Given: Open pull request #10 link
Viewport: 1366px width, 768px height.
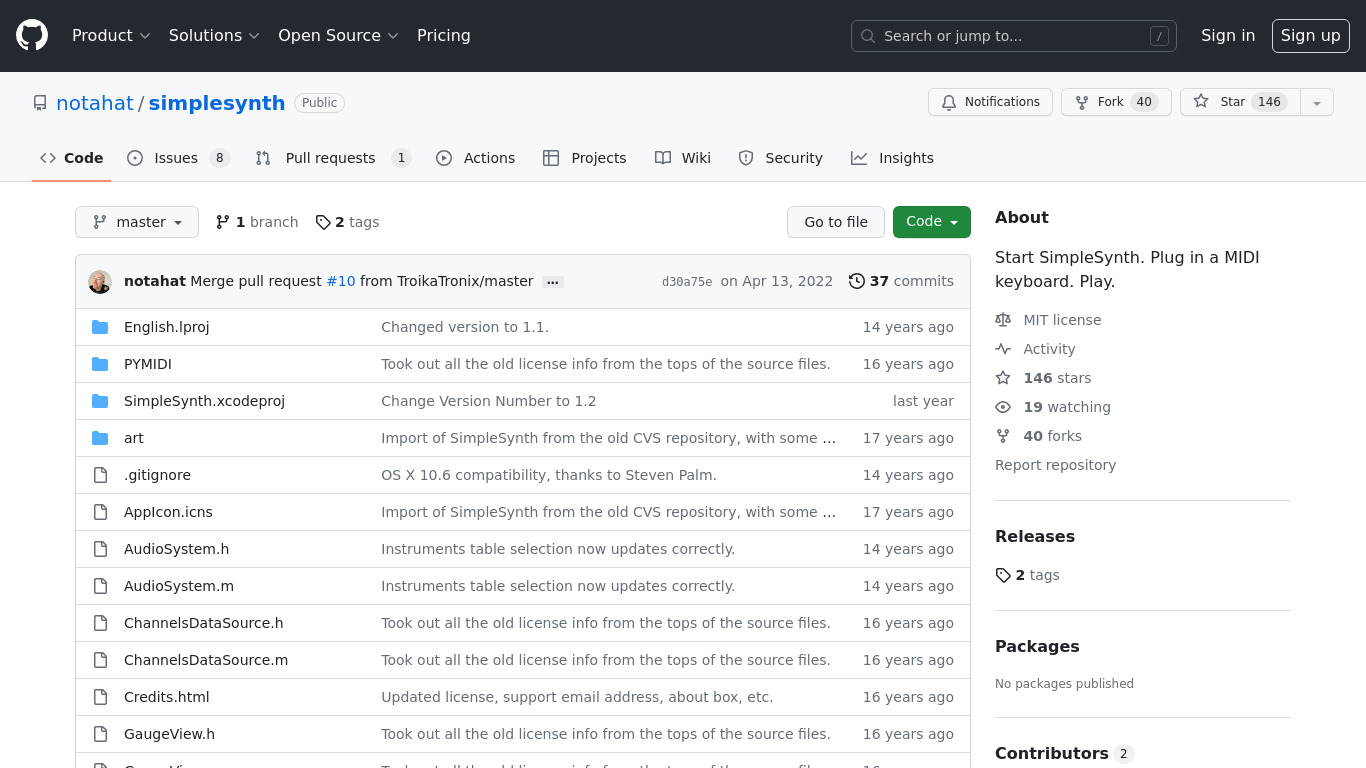Looking at the screenshot, I should click(341, 281).
